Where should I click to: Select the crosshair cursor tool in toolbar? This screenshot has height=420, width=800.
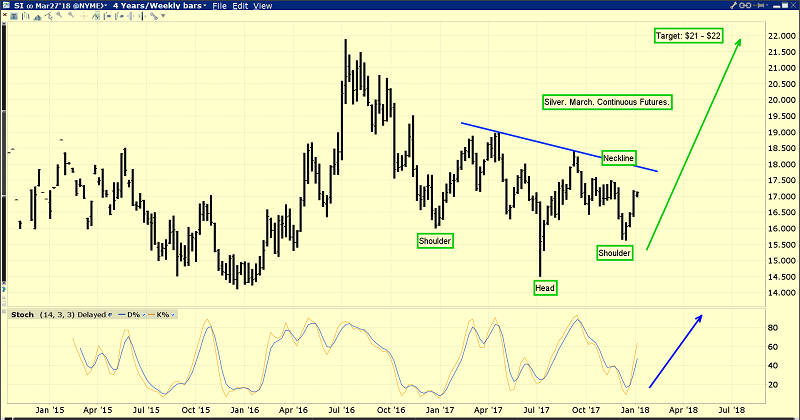click(83, 16)
